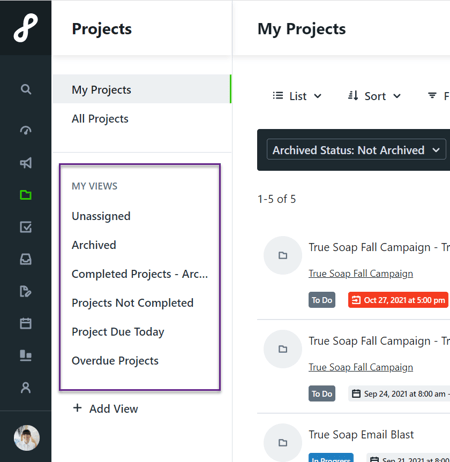Open the Project Due Today view
This screenshot has height=462, width=450.
click(118, 332)
